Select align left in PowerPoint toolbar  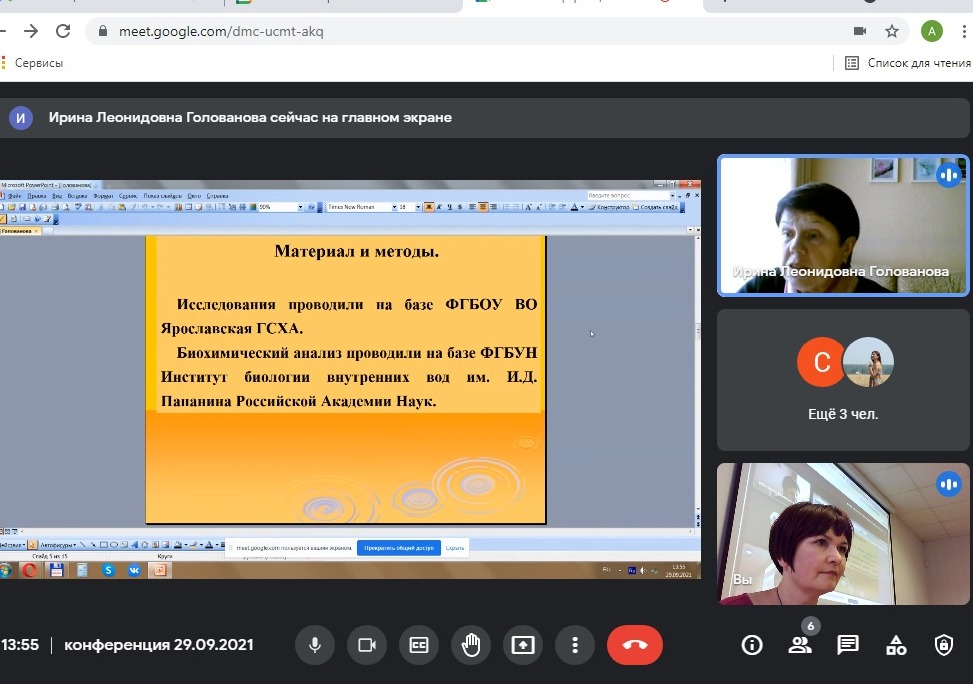tap(472, 207)
